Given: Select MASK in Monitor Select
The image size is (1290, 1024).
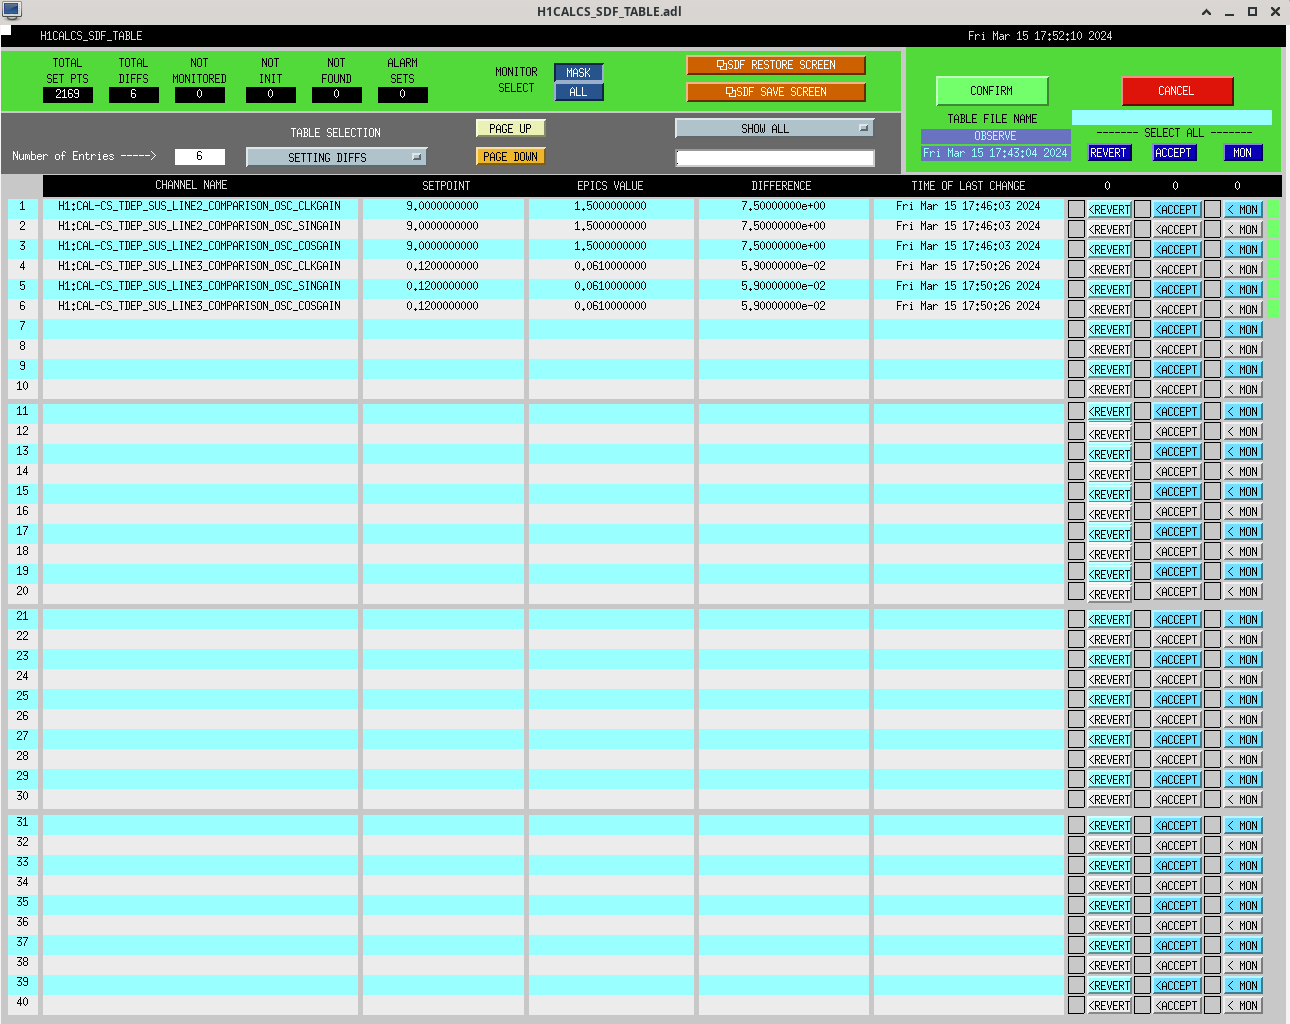Looking at the screenshot, I should (578, 73).
